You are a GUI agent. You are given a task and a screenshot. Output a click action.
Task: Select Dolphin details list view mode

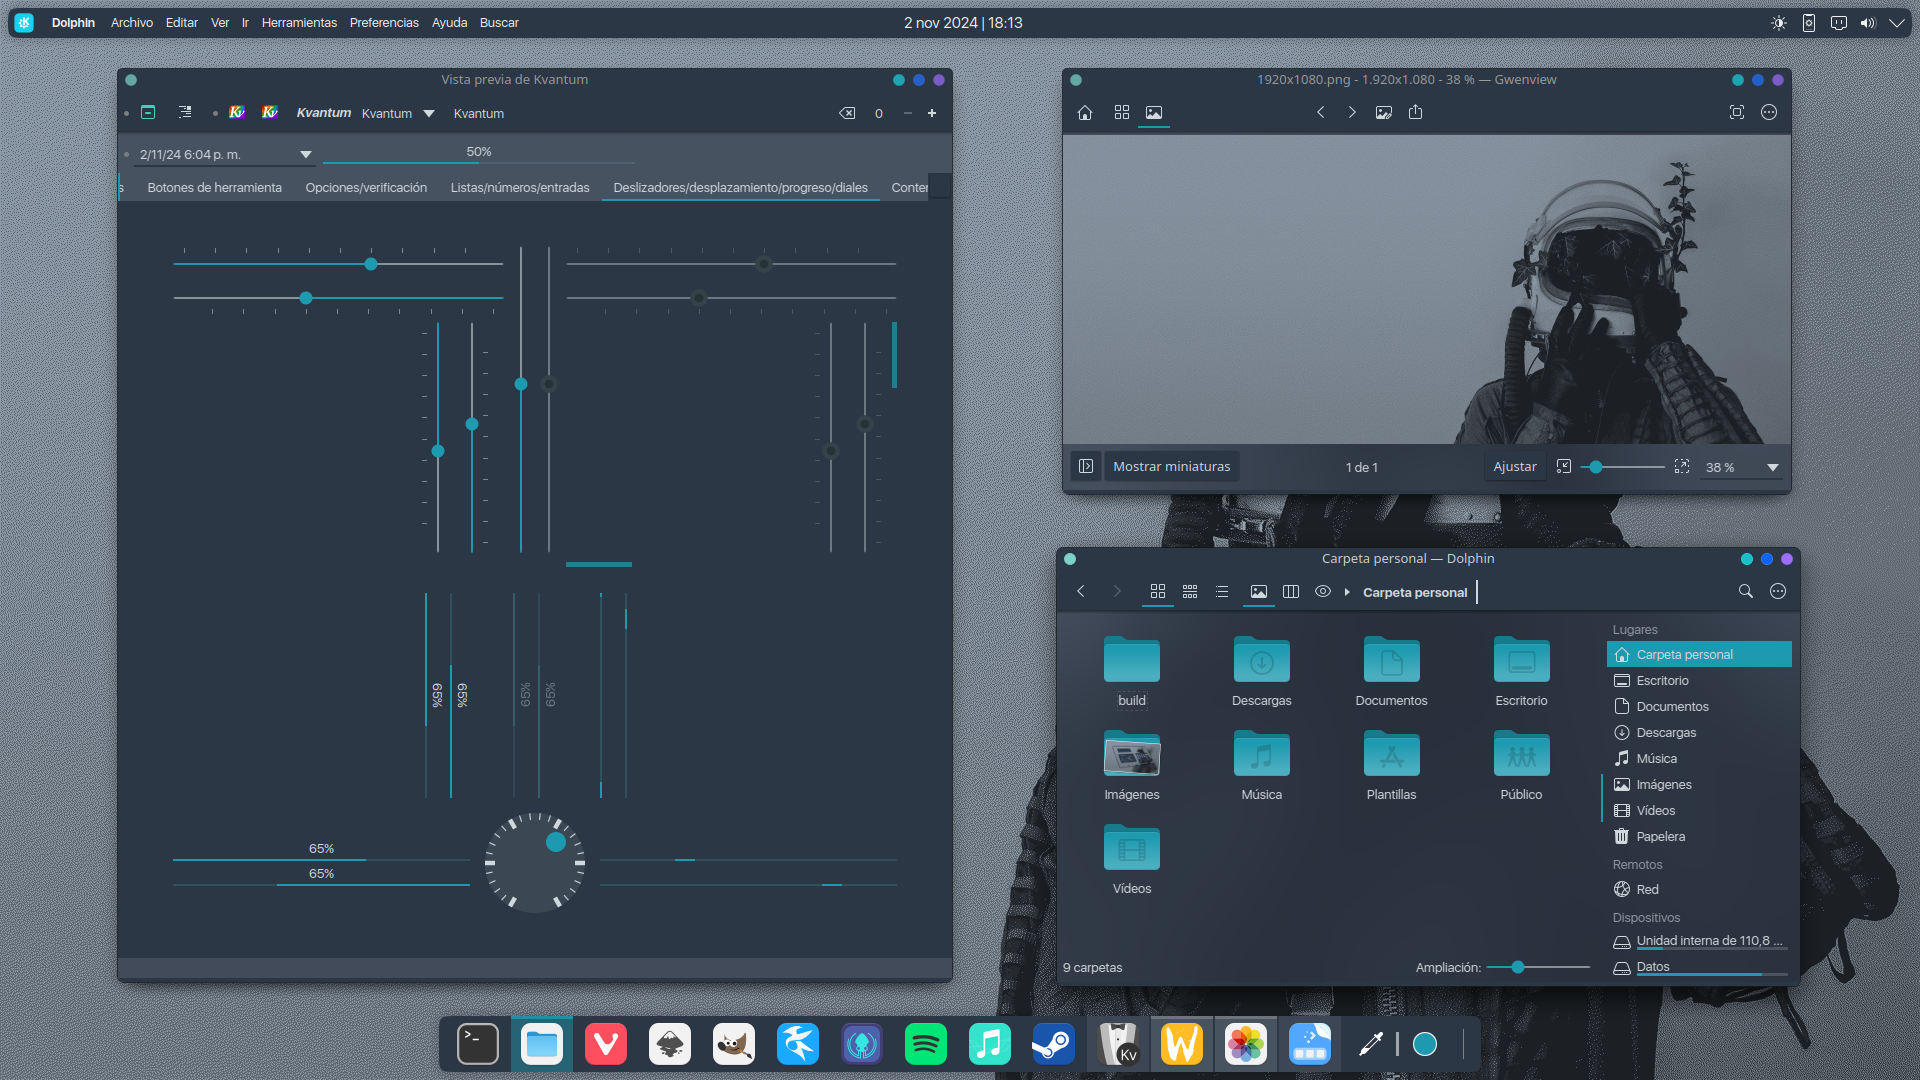coord(1222,592)
